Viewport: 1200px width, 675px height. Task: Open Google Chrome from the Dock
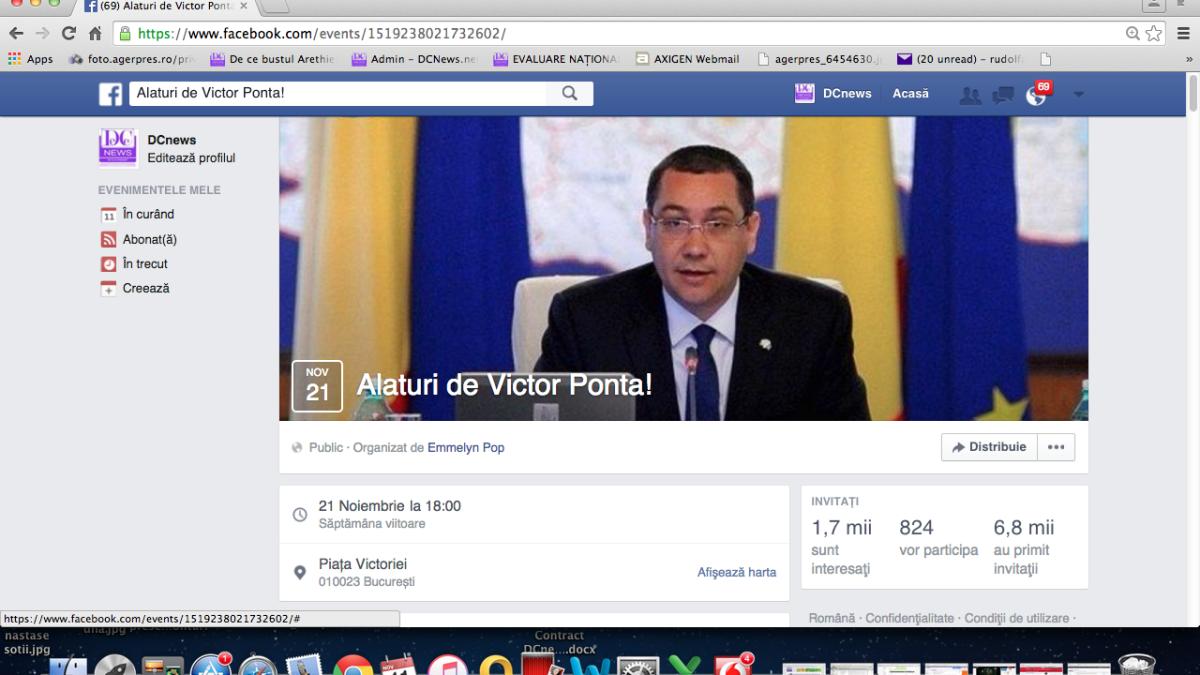353,664
